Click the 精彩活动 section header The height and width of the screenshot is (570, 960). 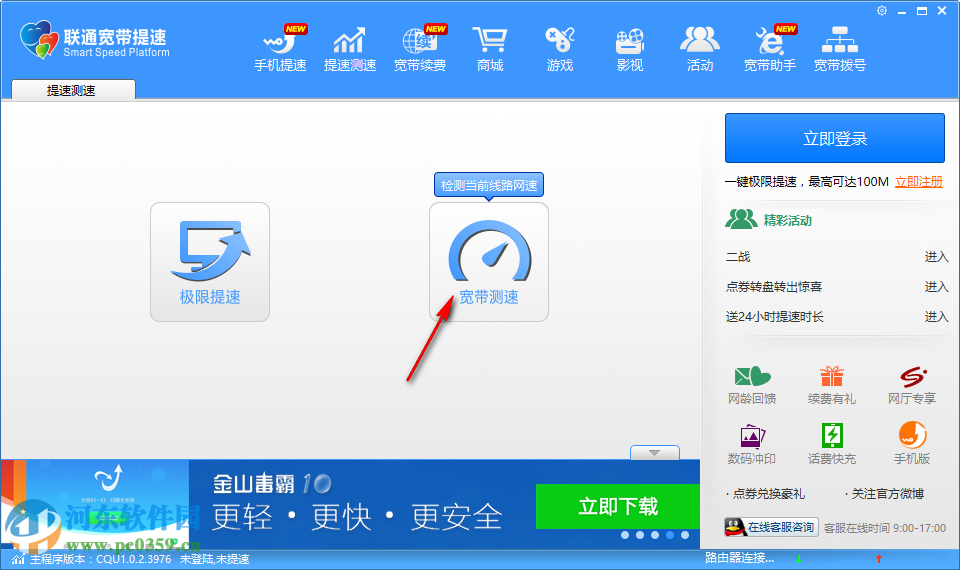[x=768, y=220]
